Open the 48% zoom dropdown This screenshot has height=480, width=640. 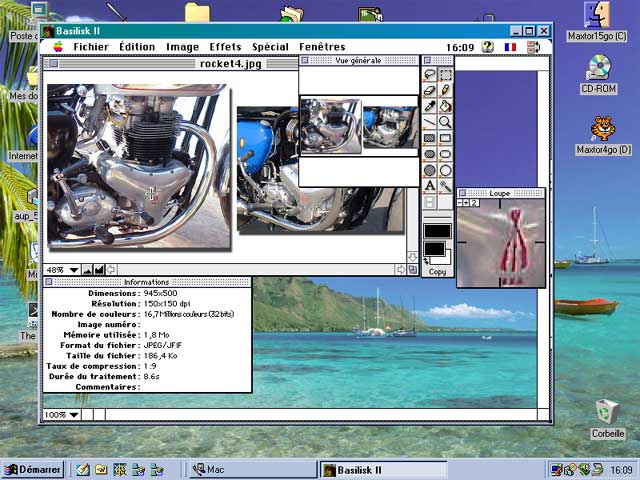click(62, 270)
